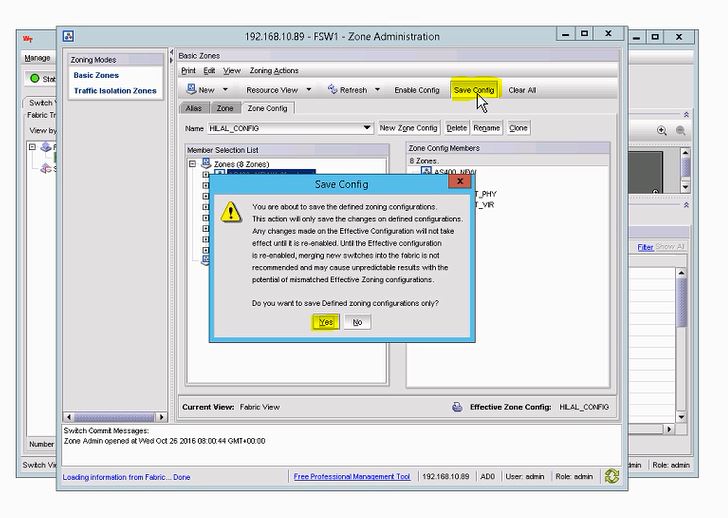Click the Filter link in background window

coord(645,247)
